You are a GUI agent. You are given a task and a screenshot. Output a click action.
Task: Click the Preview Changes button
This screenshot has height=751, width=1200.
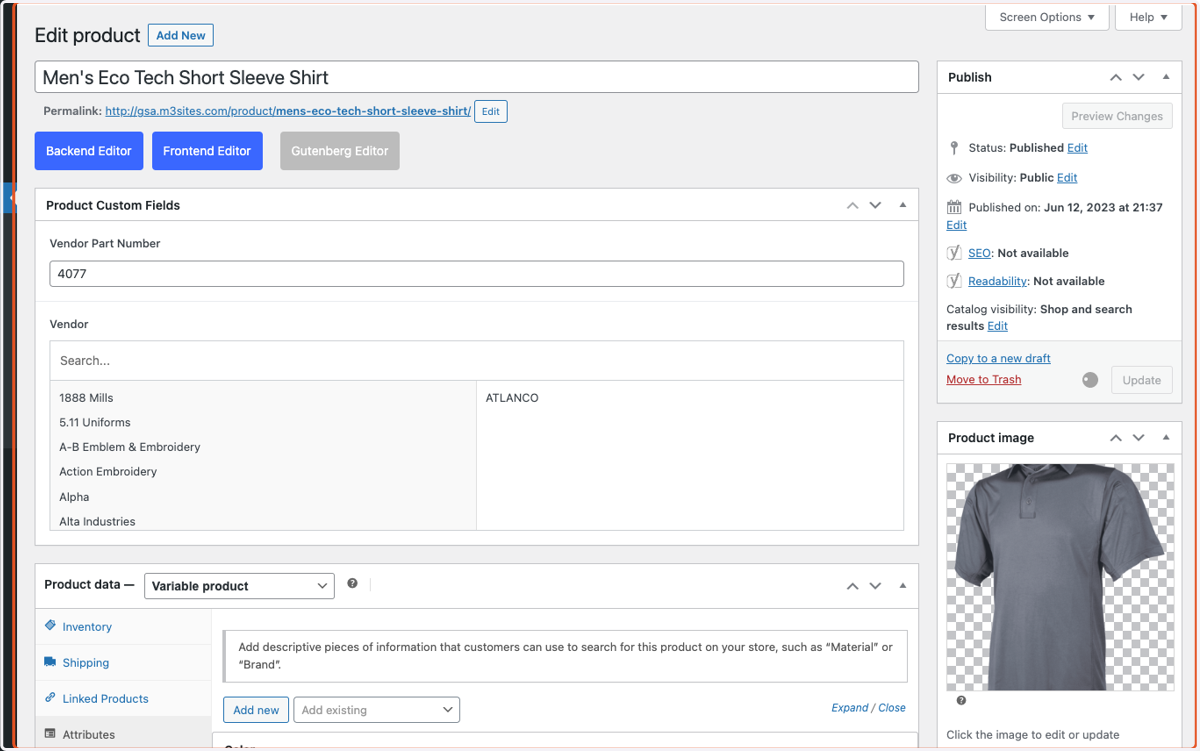pyautogui.click(x=1117, y=116)
